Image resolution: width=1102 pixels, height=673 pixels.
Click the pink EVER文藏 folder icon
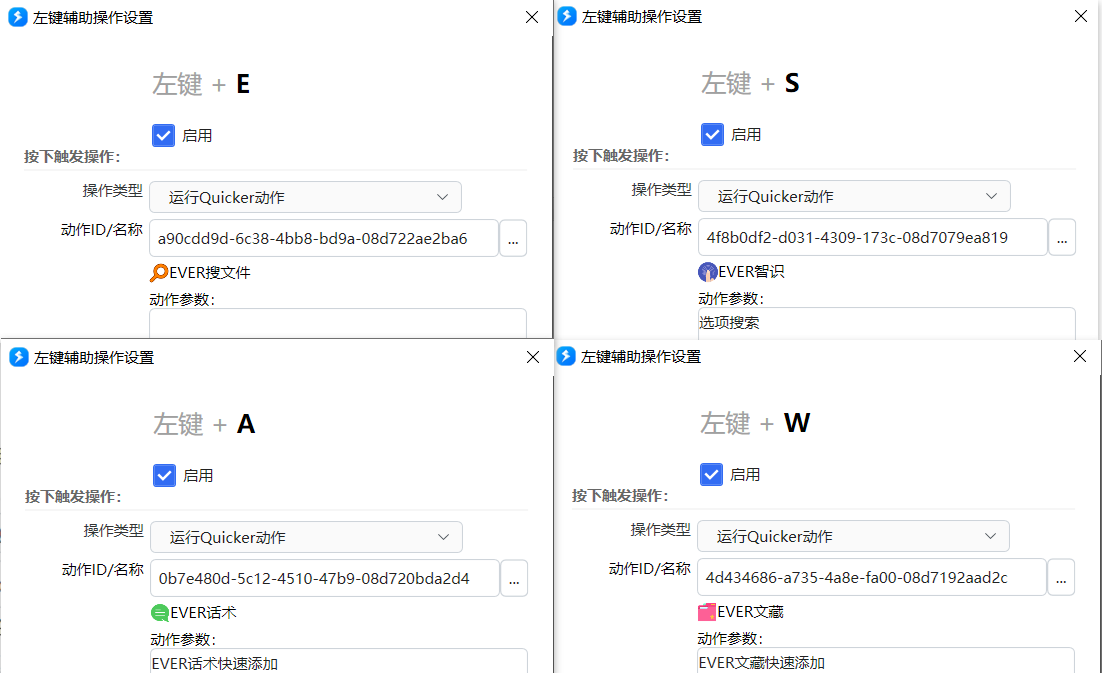[x=707, y=612]
